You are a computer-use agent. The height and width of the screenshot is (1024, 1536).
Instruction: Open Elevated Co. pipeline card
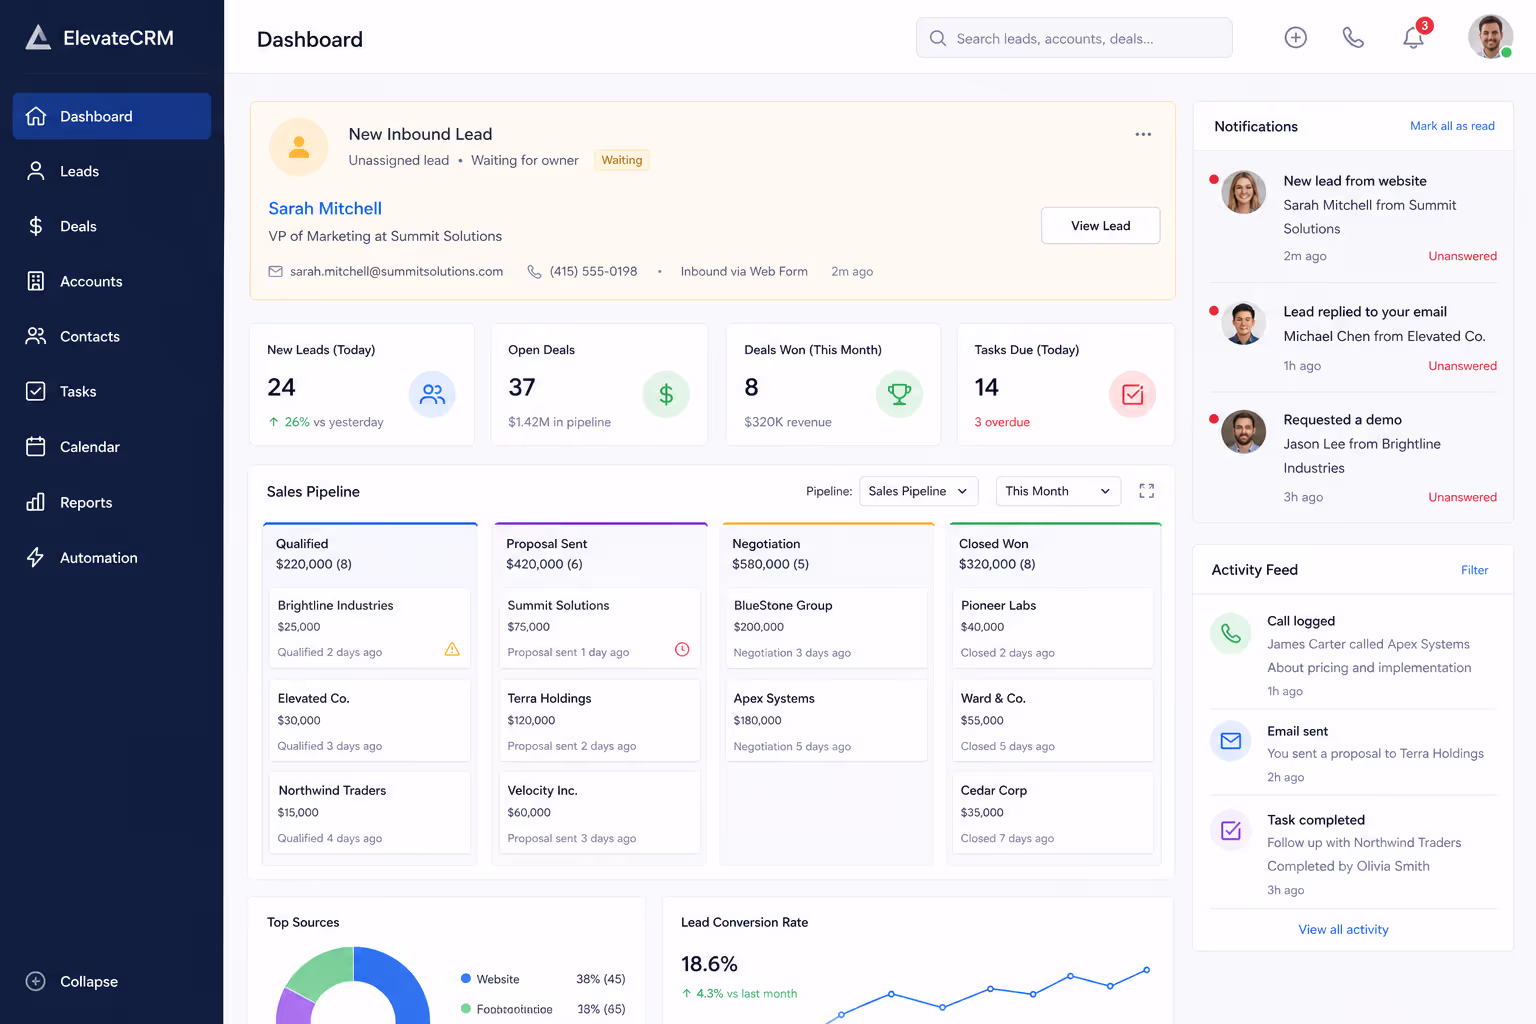[370, 721]
